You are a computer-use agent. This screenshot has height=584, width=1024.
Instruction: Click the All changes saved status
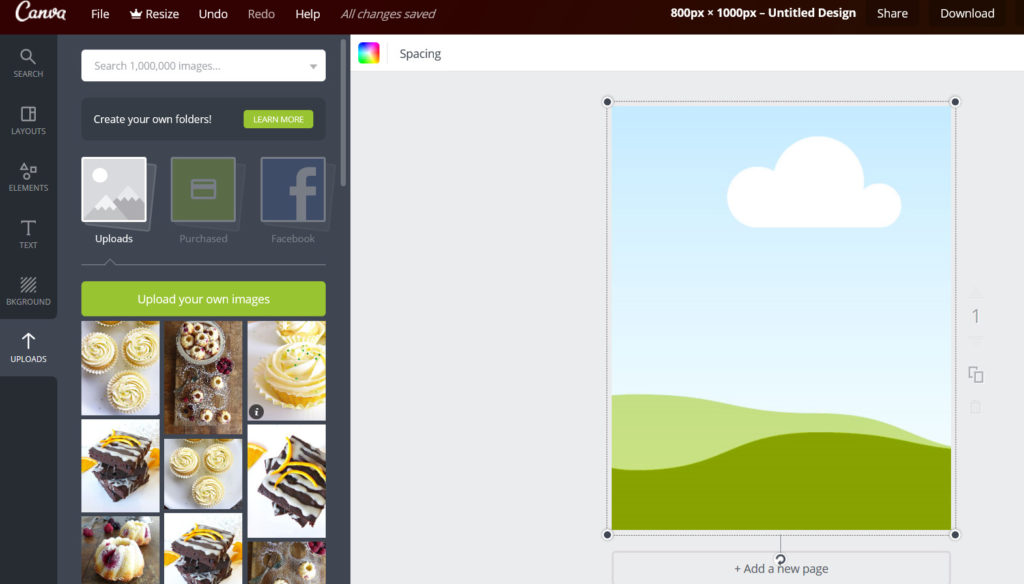click(388, 14)
